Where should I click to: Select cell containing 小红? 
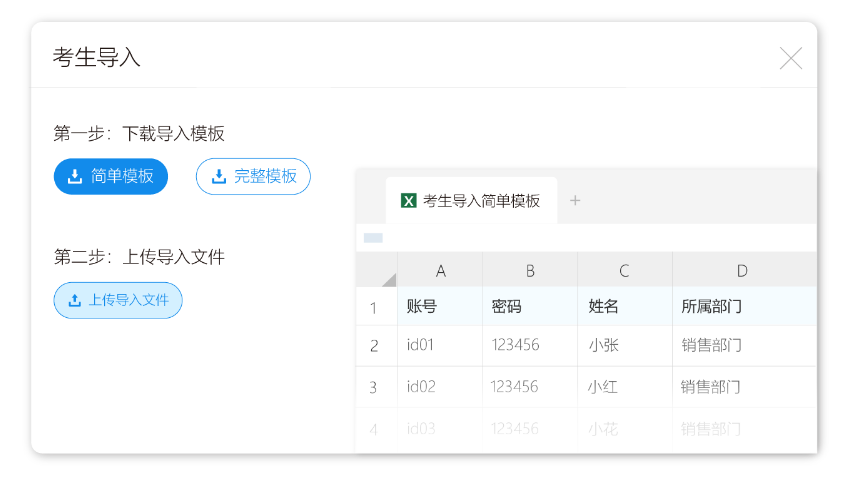click(x=624, y=386)
